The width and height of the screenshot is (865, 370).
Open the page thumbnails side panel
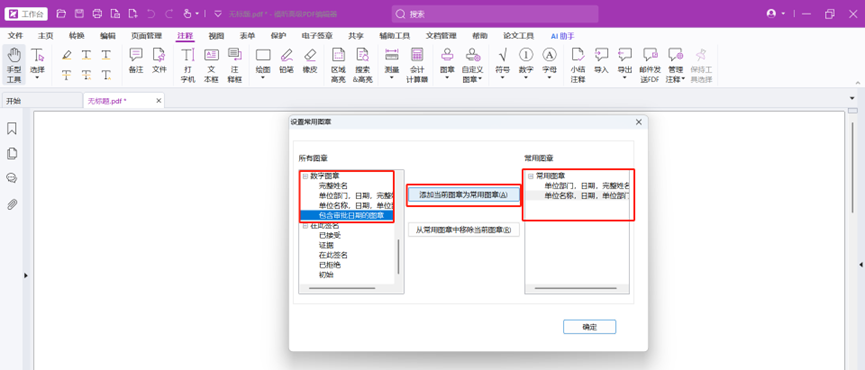coord(12,153)
